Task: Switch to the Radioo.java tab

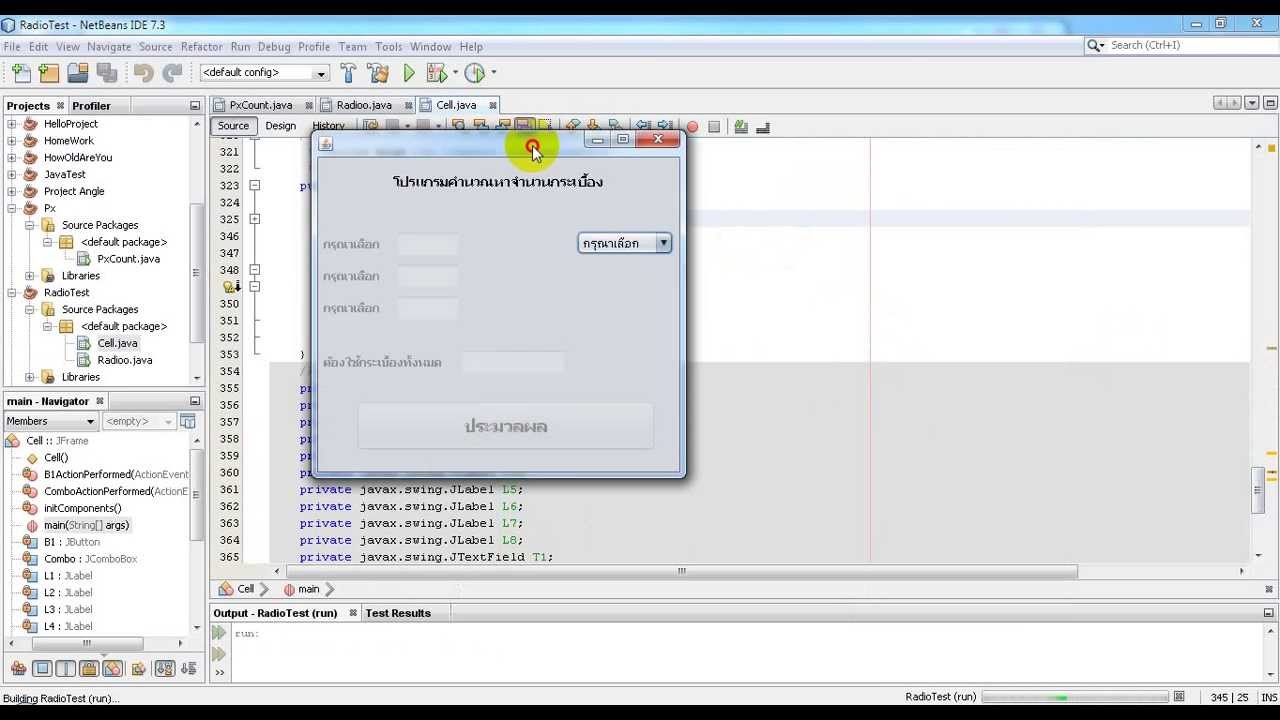Action: 364,105
